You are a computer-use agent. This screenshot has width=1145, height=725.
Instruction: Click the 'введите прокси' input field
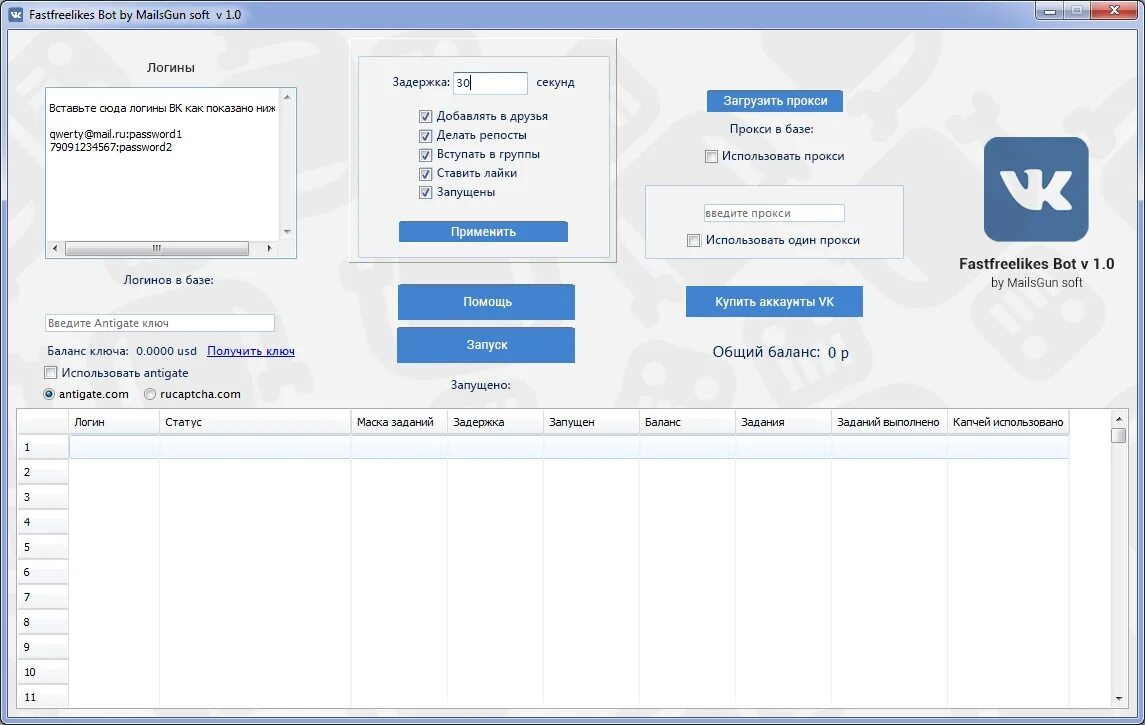point(774,213)
